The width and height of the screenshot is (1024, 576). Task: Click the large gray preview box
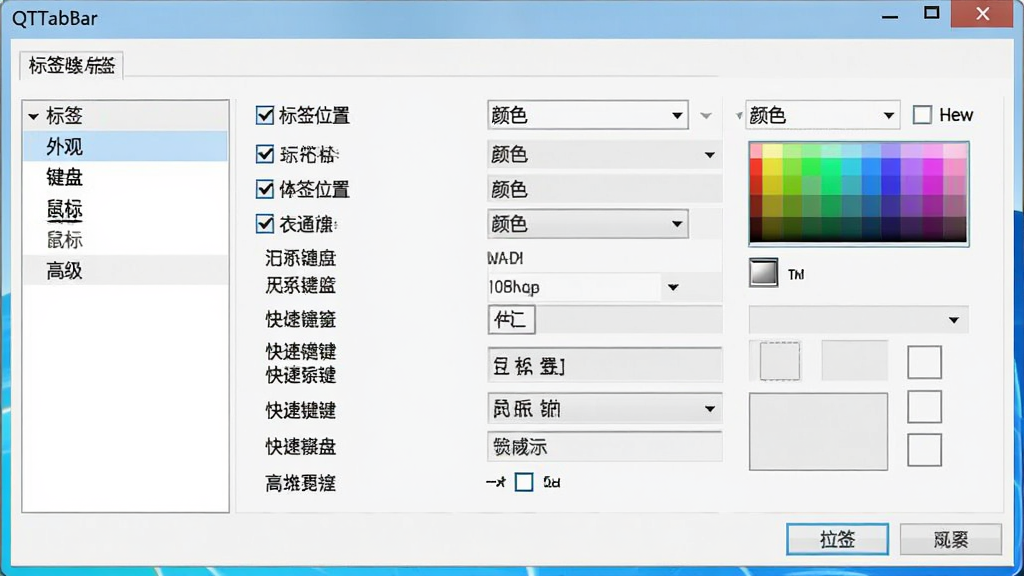818,431
